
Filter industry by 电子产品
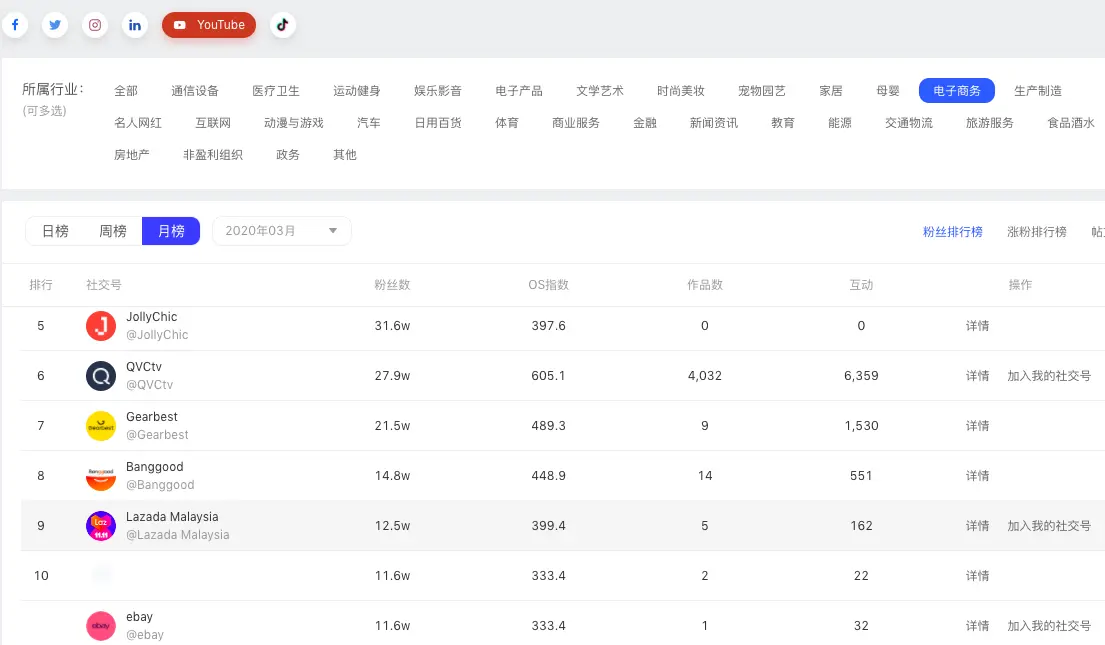coord(519,90)
